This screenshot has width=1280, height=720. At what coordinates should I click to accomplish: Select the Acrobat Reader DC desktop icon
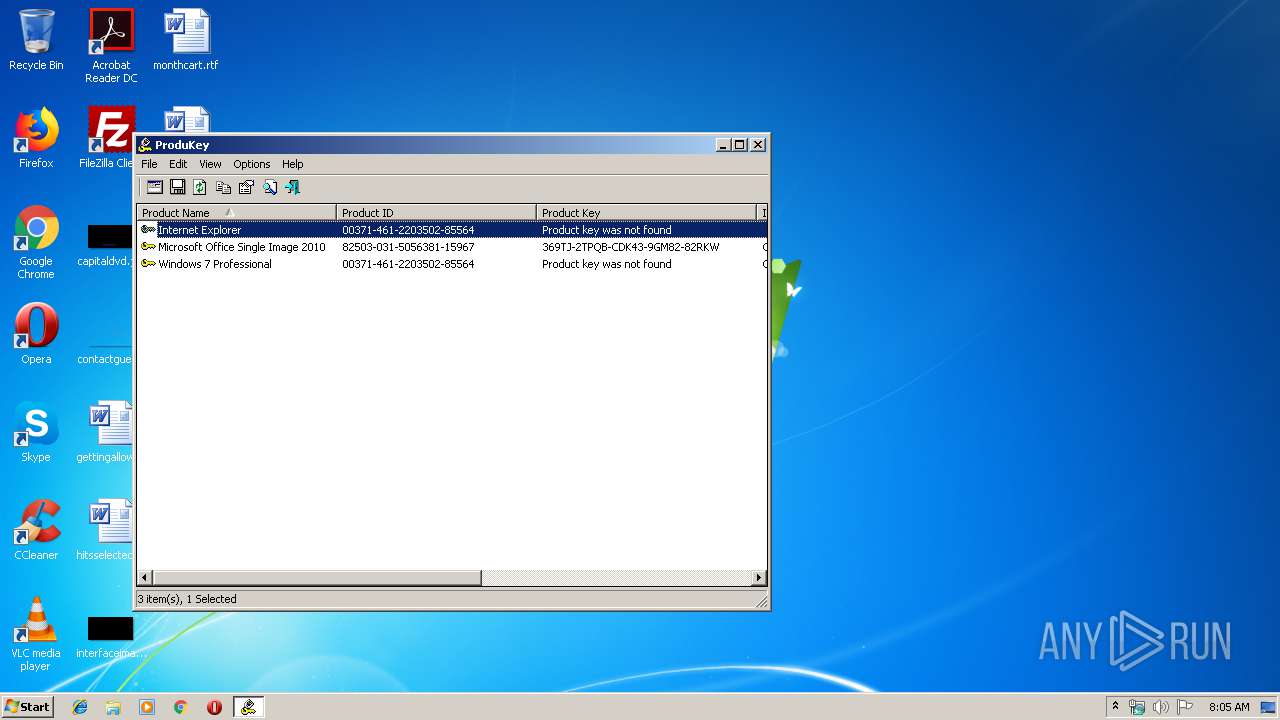click(x=111, y=46)
